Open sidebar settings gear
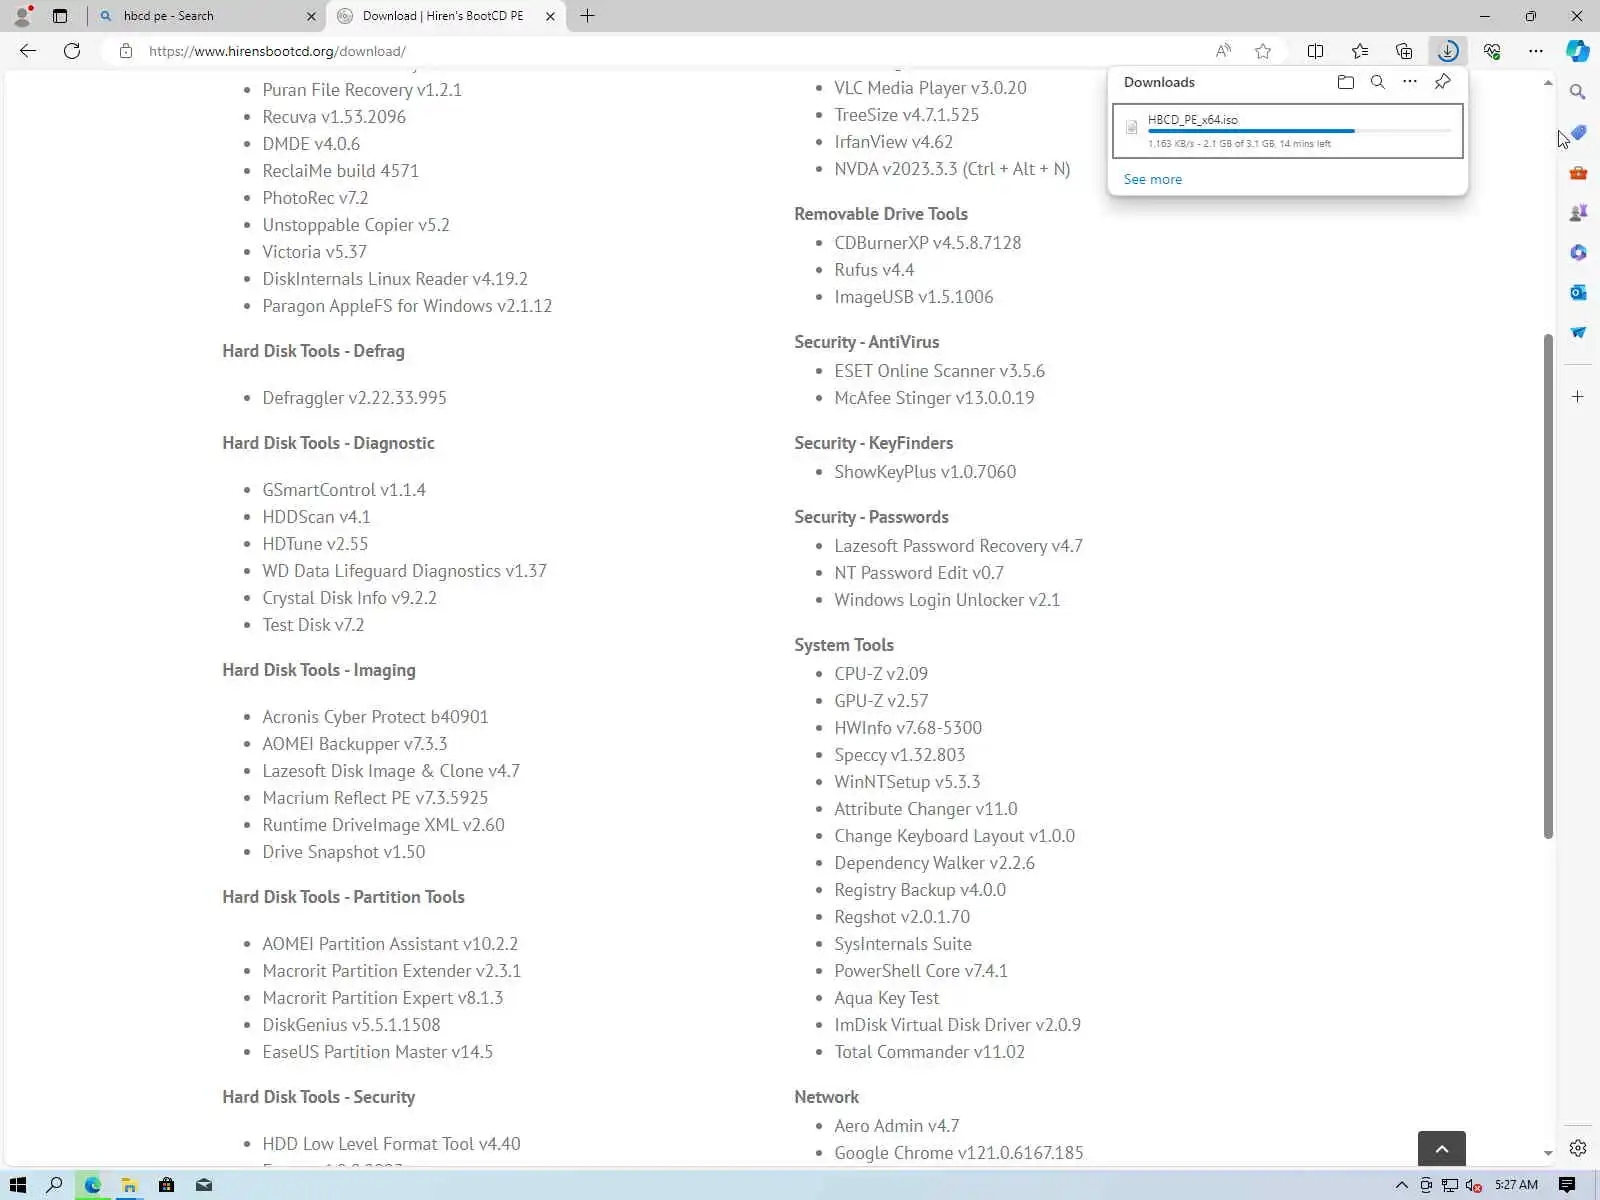The image size is (1600, 1200). [1578, 1148]
